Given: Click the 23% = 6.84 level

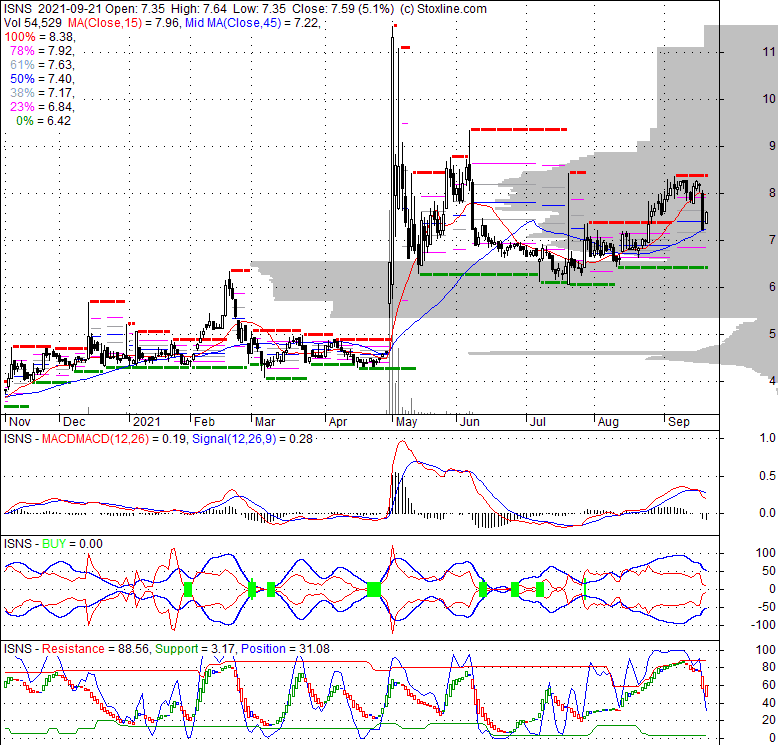Looking at the screenshot, I should coord(42,106).
